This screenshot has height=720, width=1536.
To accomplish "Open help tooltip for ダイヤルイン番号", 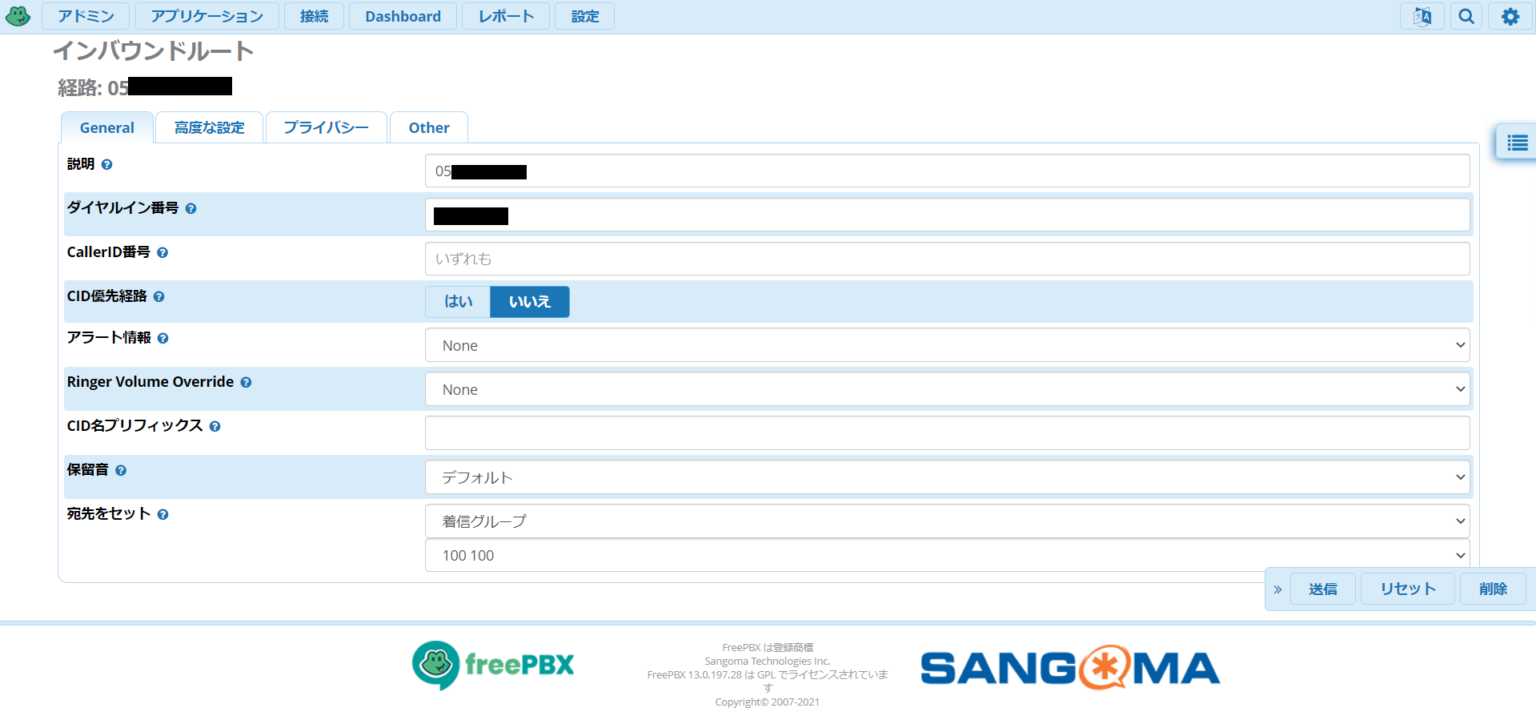I will [x=190, y=208].
